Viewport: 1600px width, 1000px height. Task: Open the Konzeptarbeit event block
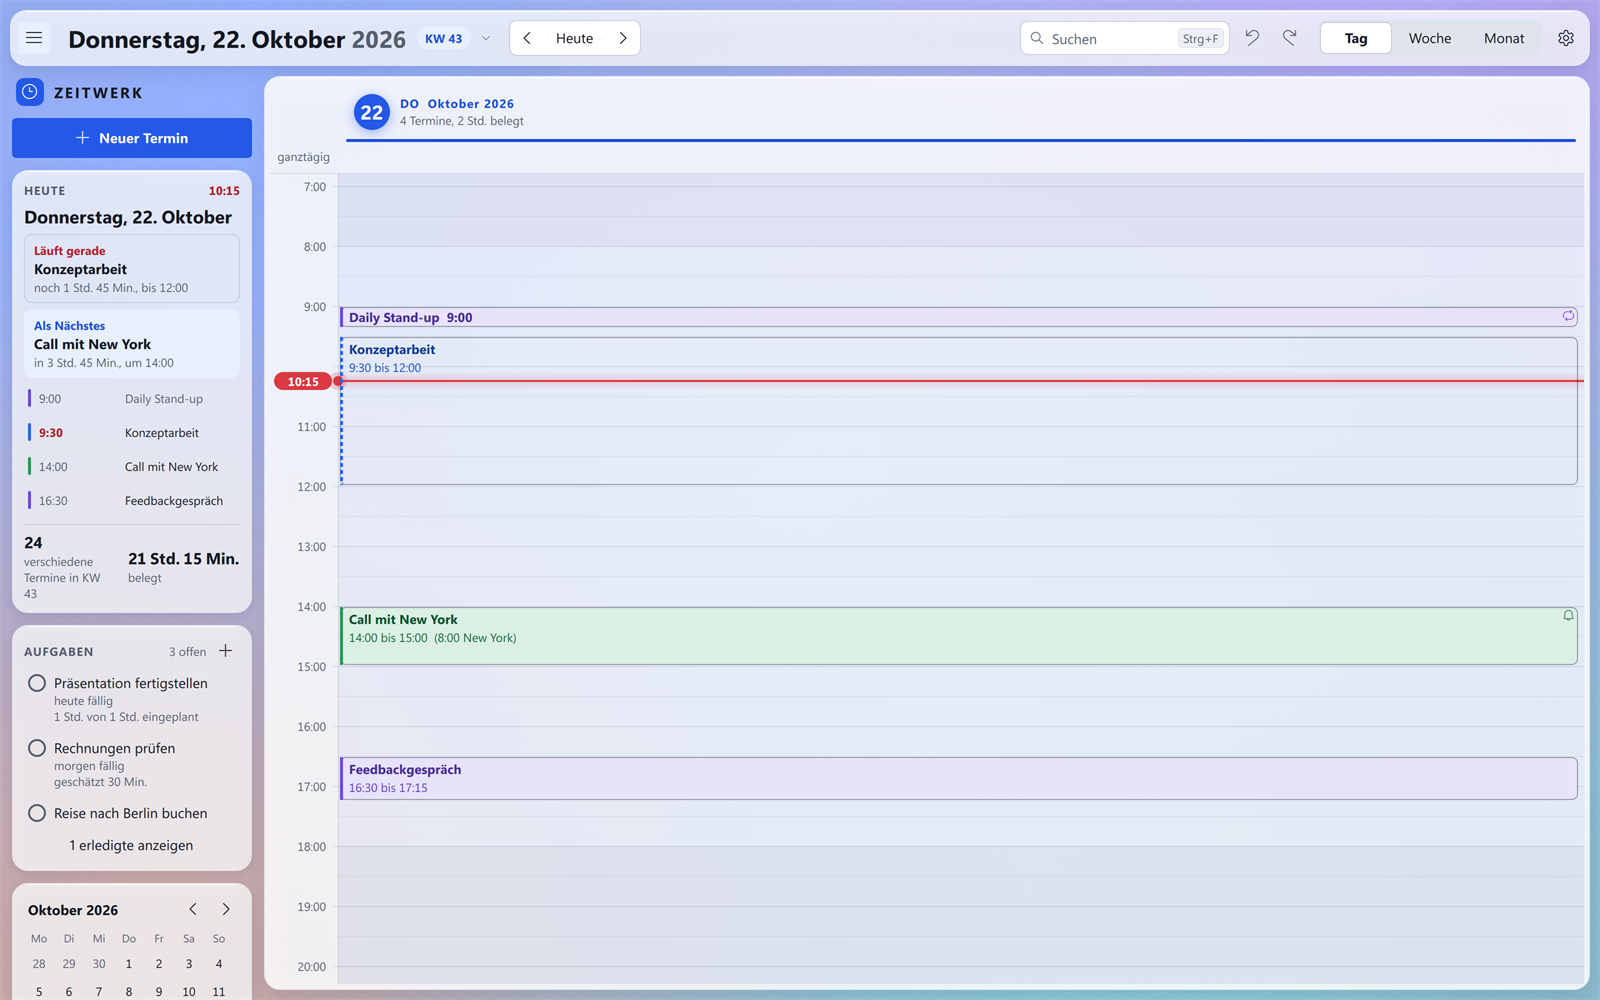coord(959,411)
